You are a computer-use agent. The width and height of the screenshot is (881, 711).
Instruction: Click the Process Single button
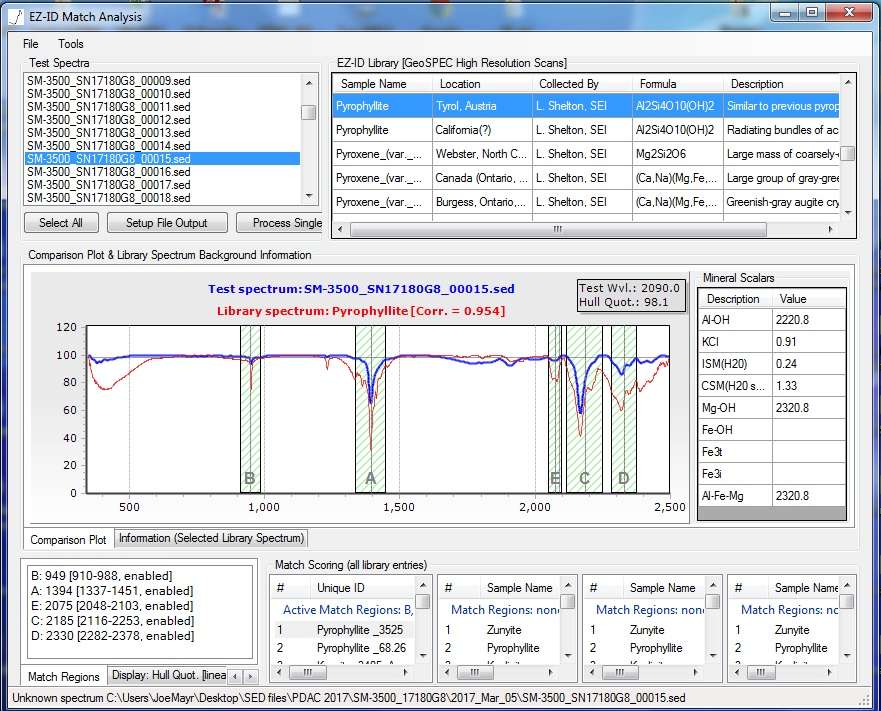[280, 223]
